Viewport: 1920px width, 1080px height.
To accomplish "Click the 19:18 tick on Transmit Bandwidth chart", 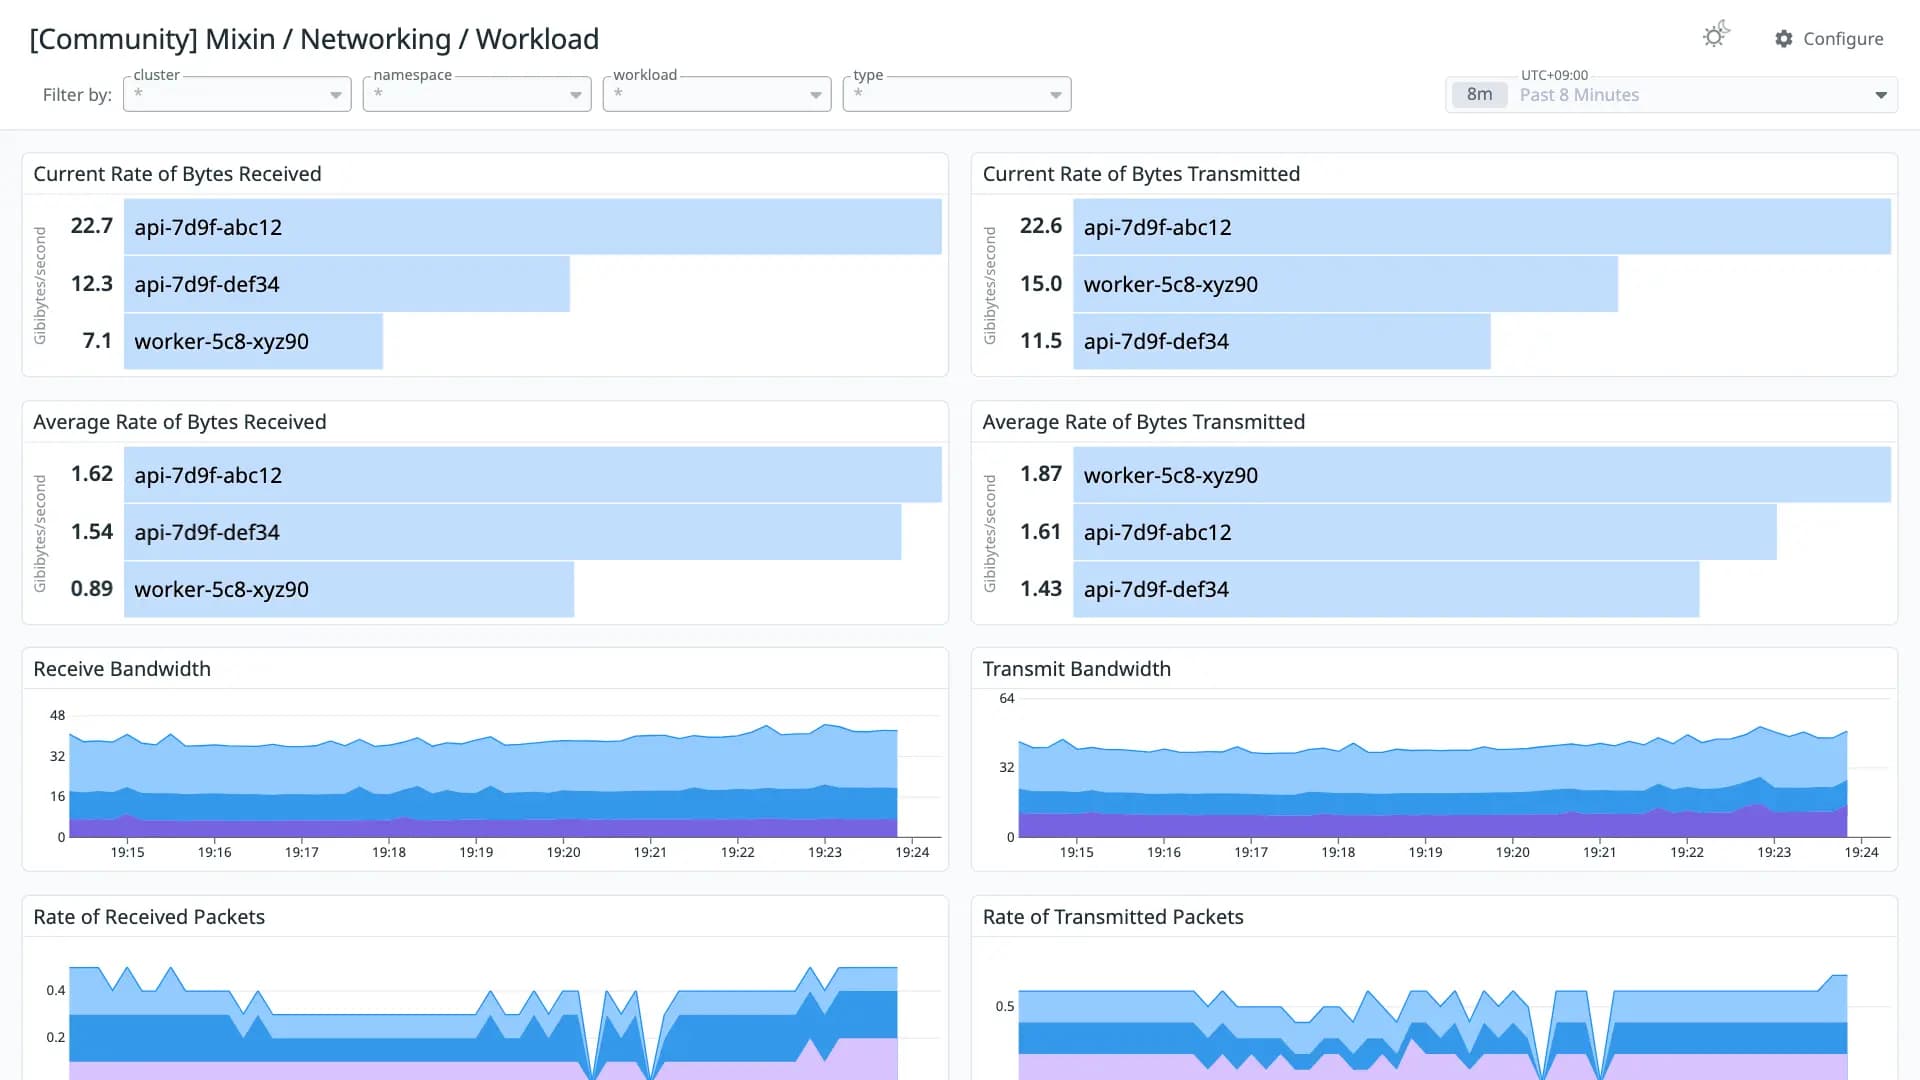I will coord(1338,852).
